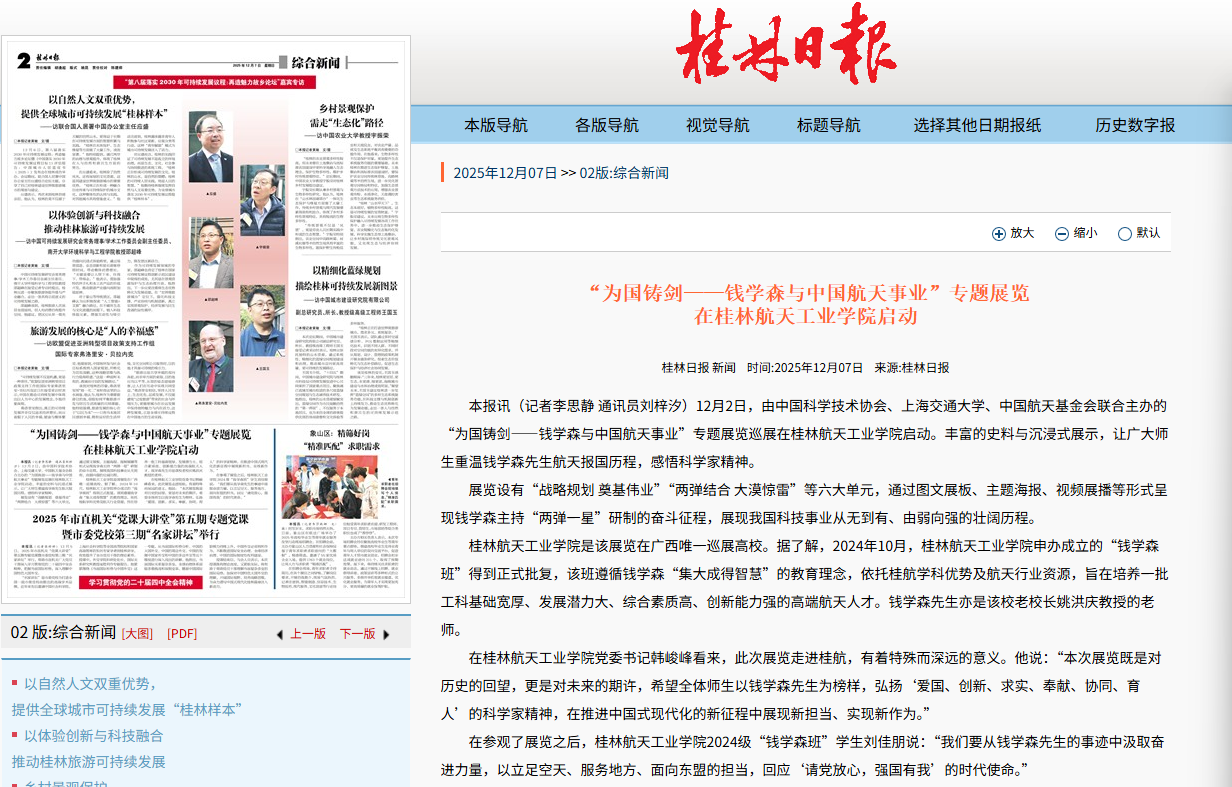The width and height of the screenshot is (1232, 787).
Task: Open article 以体验创新与科技融合 in list
Action: [93, 736]
